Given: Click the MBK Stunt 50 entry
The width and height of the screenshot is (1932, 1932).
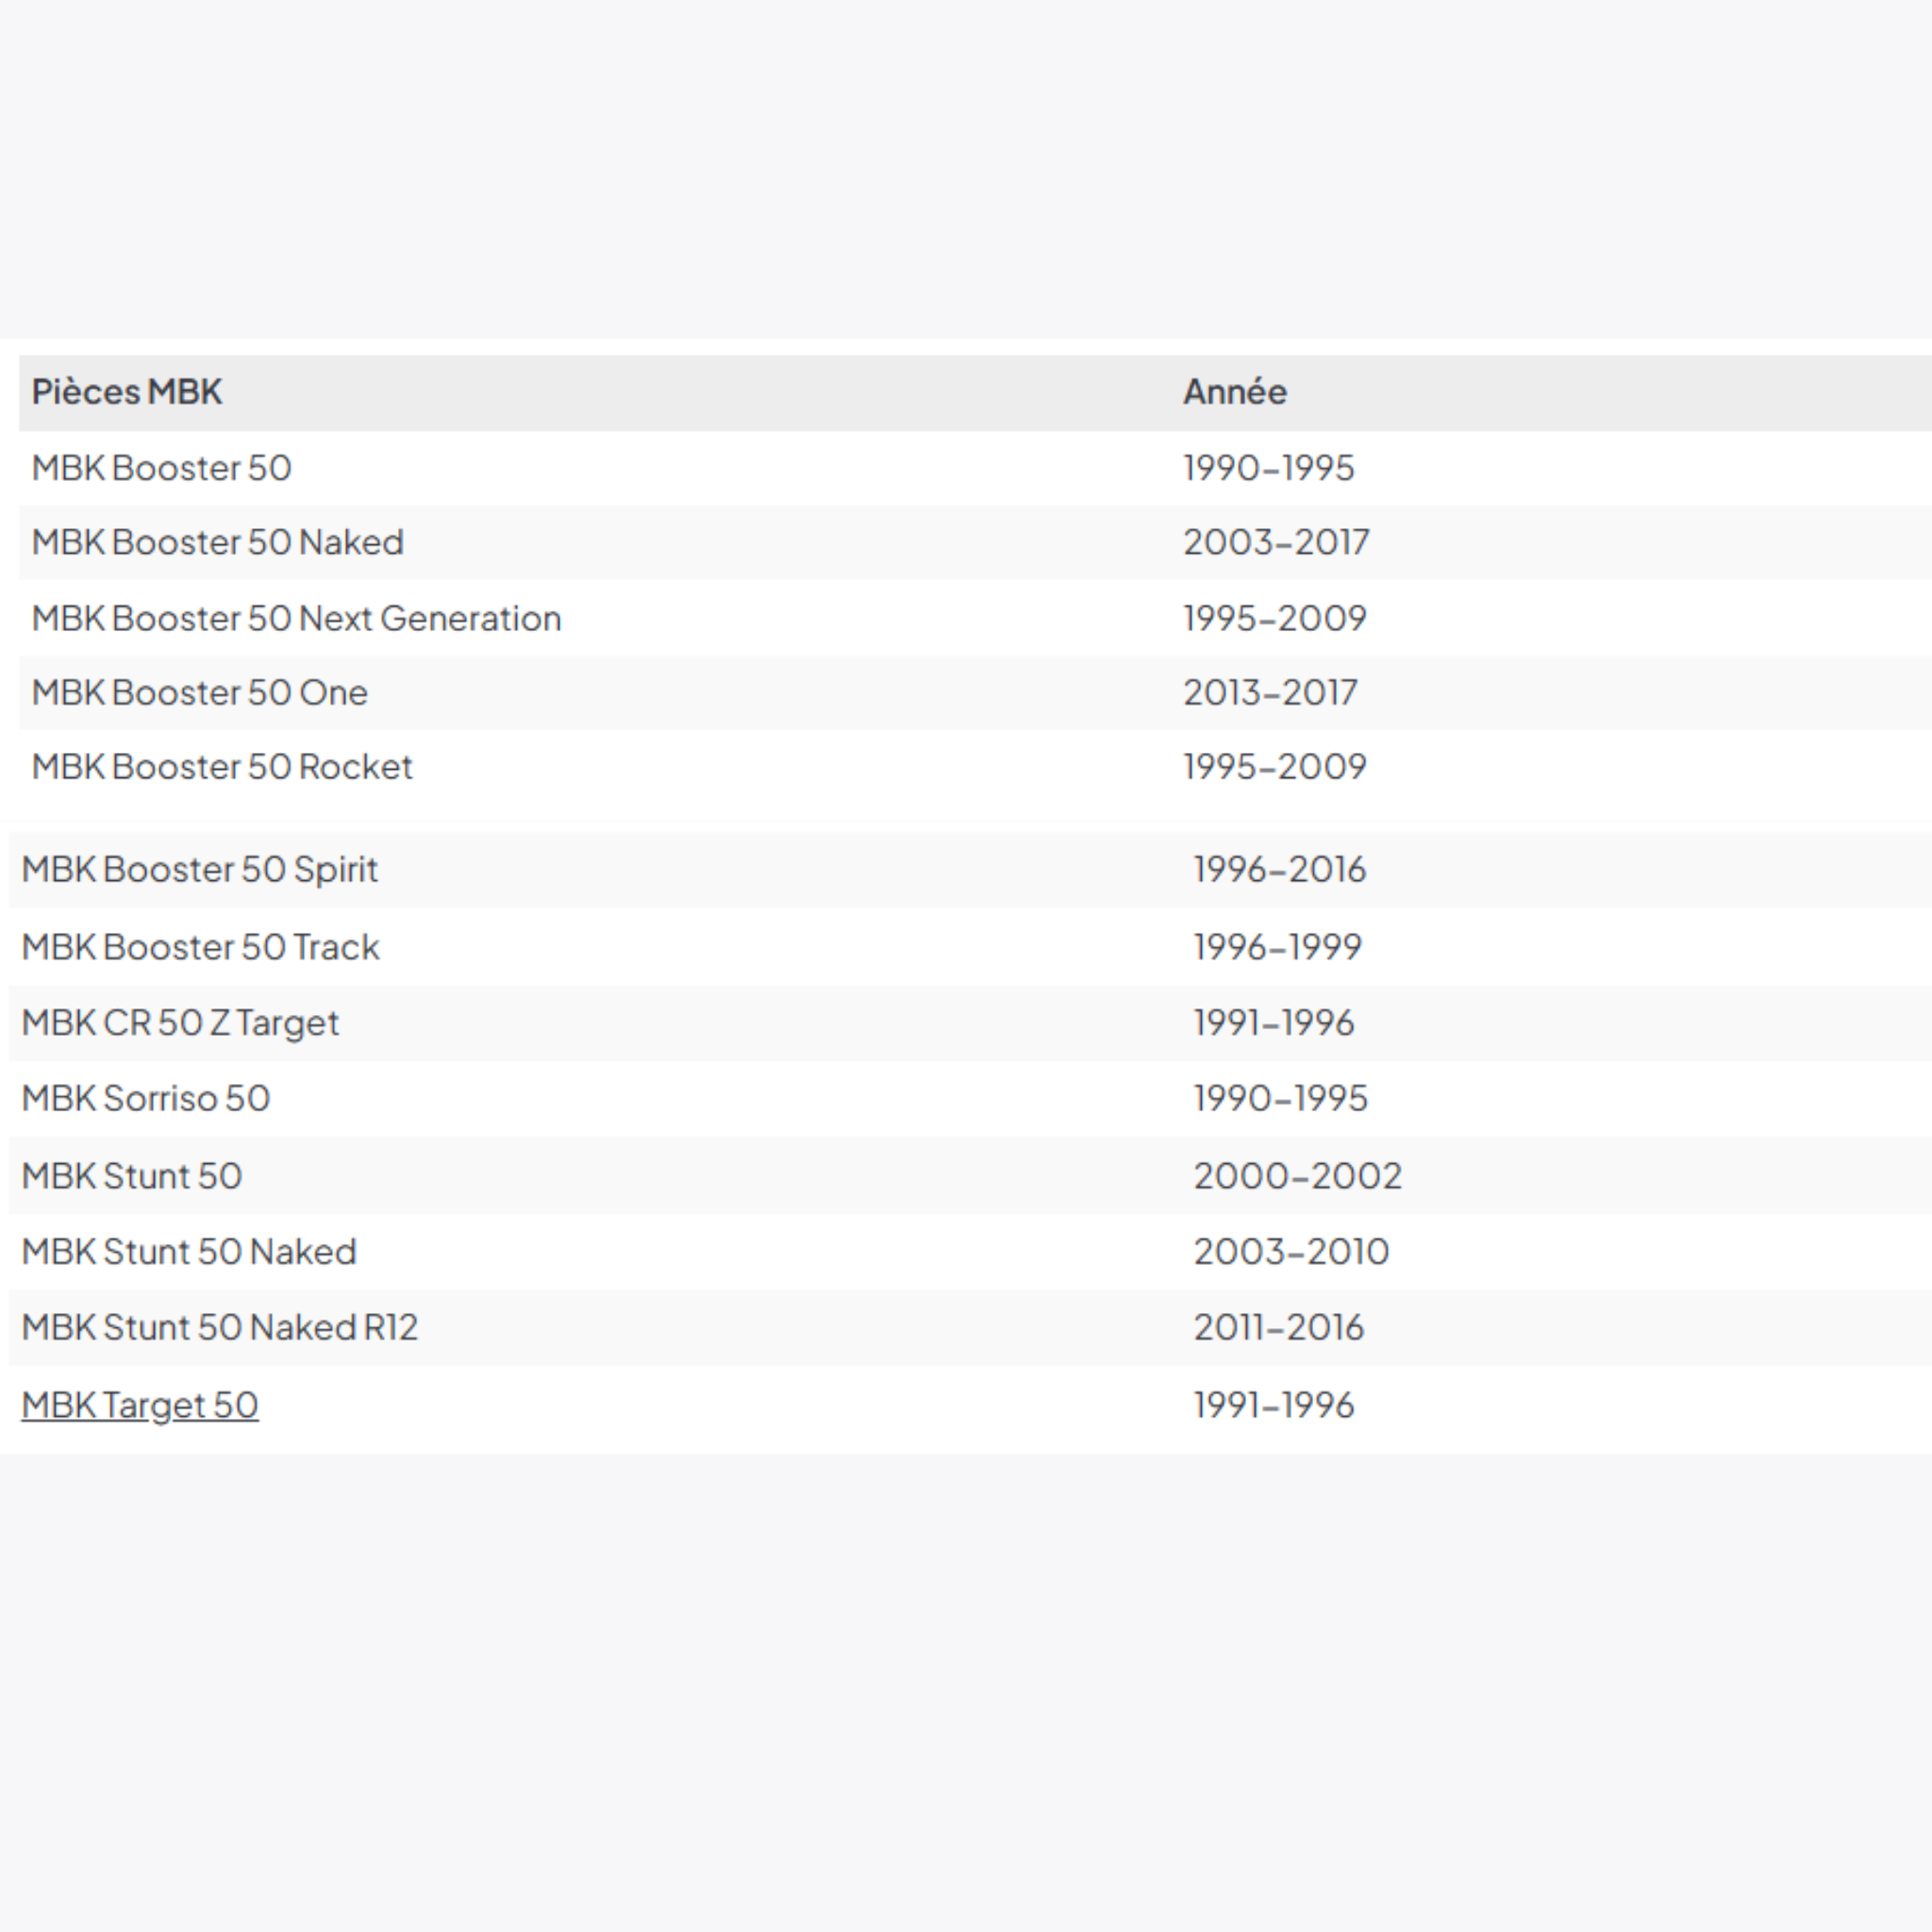Looking at the screenshot, I should pos(132,1176).
